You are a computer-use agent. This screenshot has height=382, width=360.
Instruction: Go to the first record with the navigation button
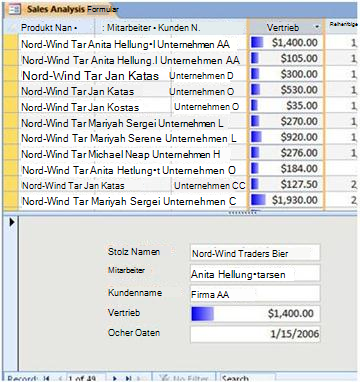point(47,378)
